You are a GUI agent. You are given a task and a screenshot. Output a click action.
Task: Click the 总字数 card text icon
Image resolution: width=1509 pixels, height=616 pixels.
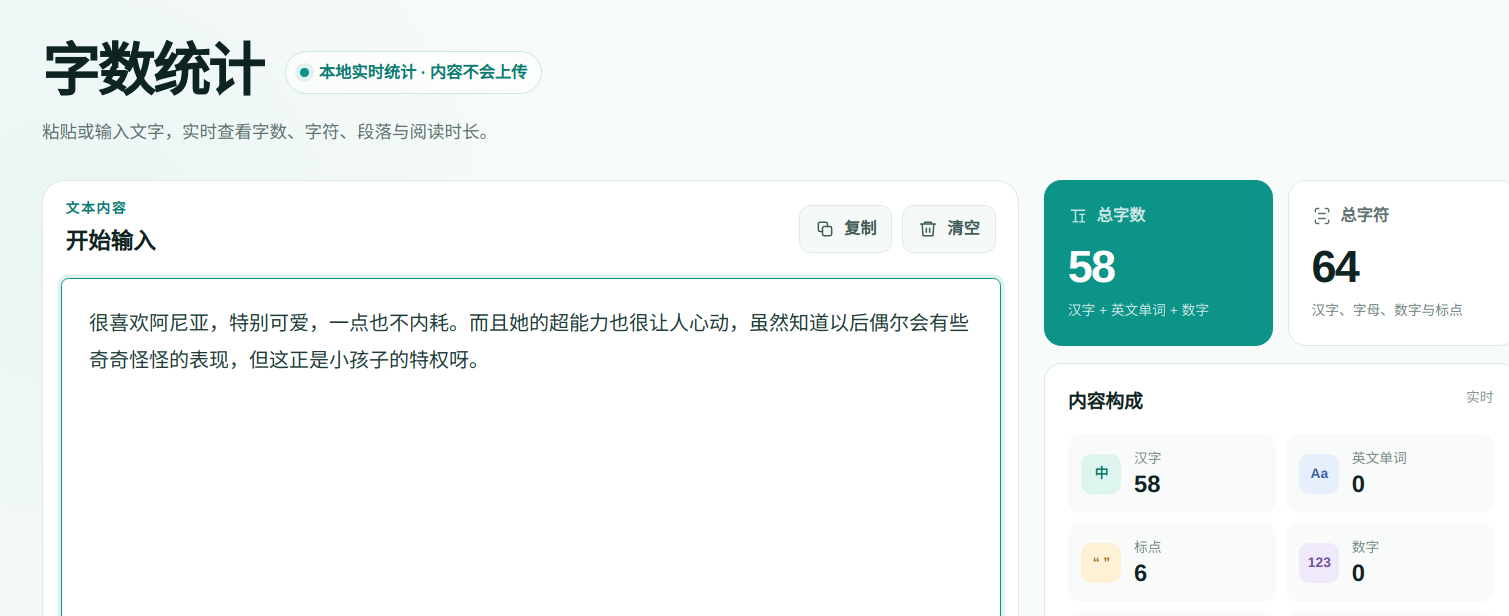click(x=1078, y=215)
